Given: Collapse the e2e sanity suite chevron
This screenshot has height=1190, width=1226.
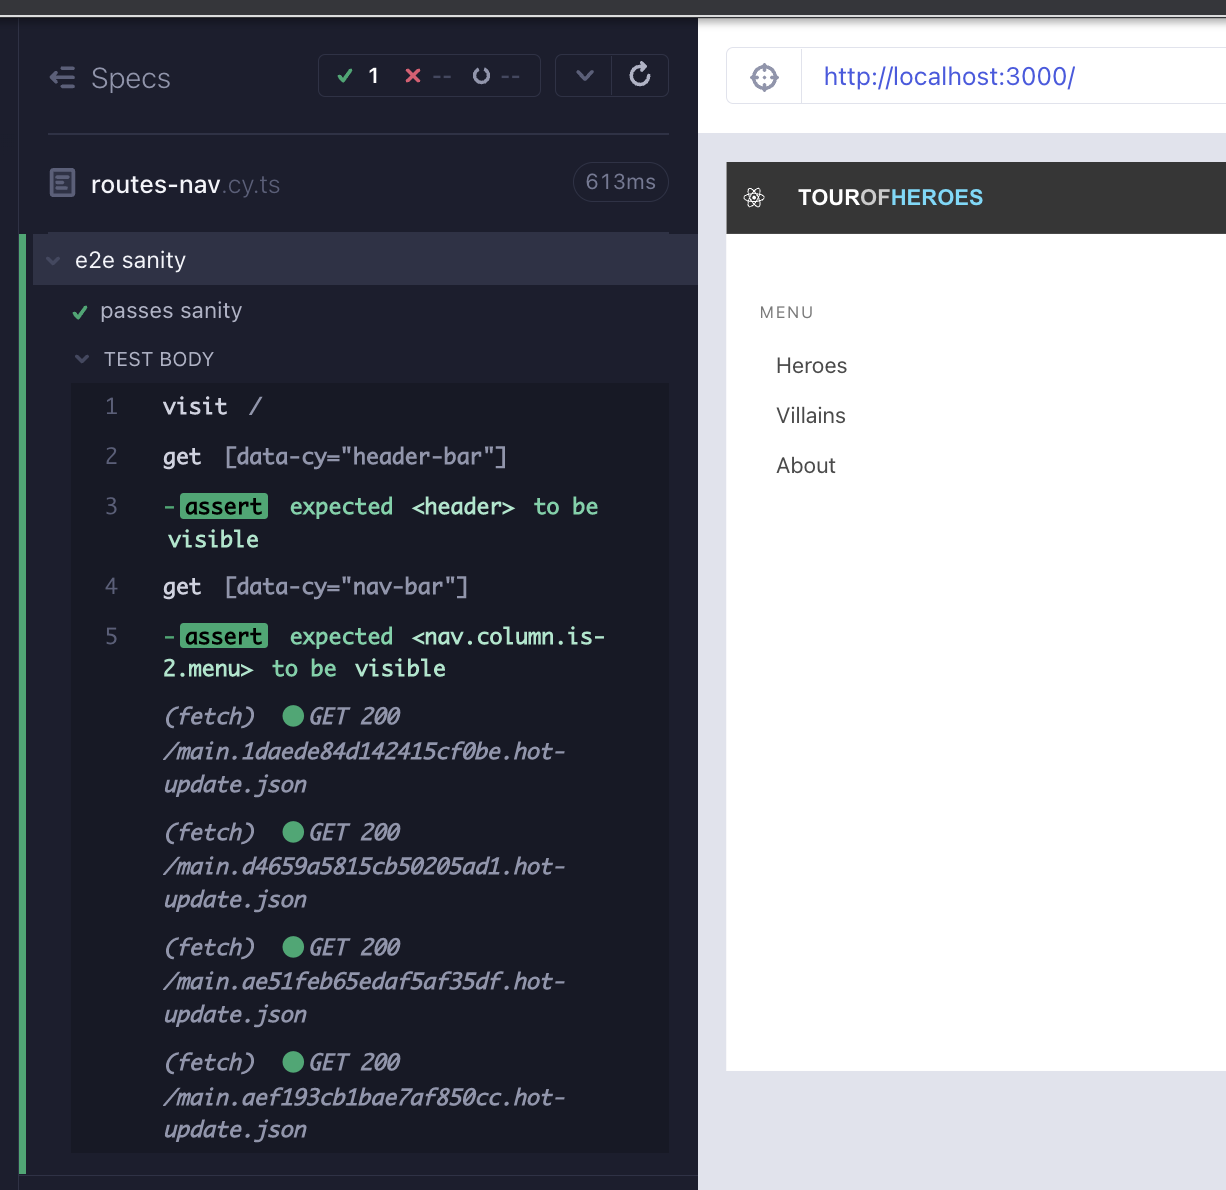Looking at the screenshot, I should 54,261.
